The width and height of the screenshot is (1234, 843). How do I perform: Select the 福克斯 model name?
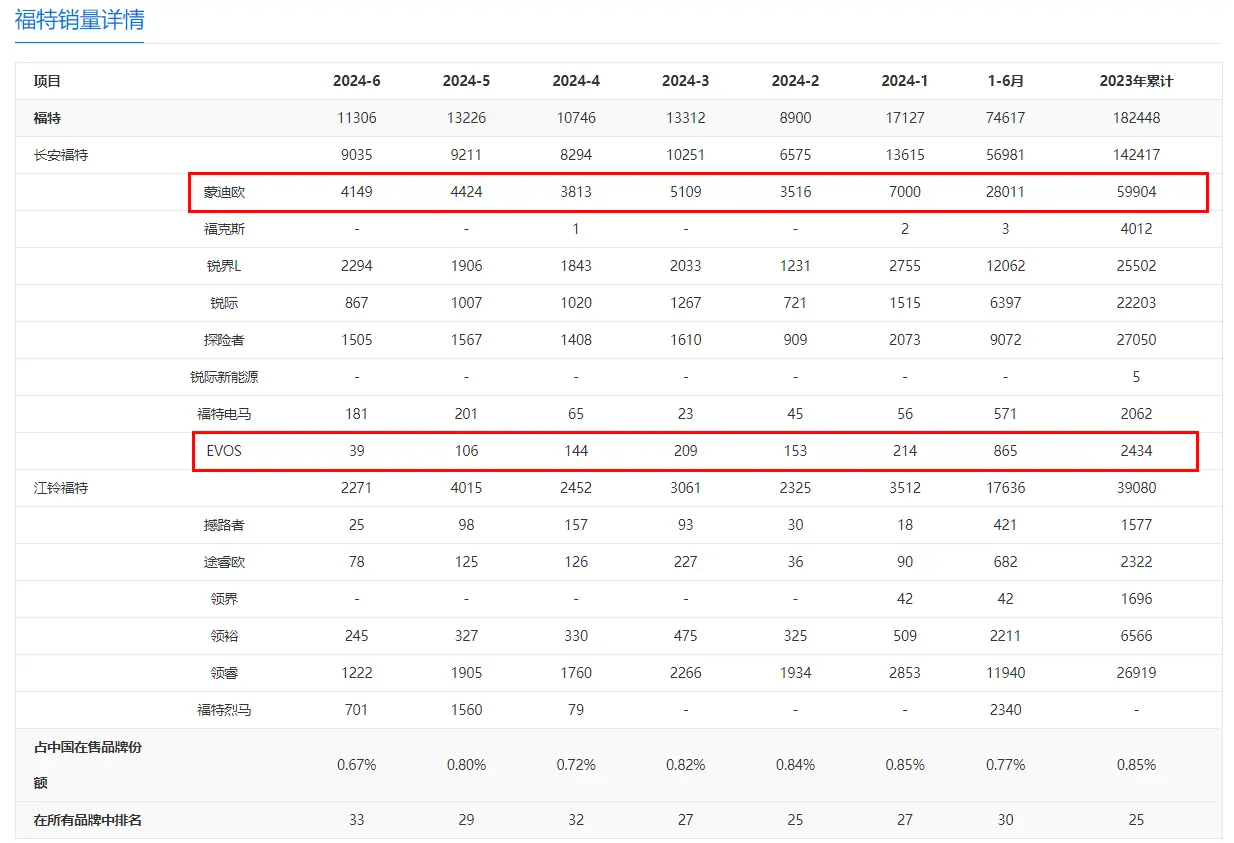coord(224,229)
